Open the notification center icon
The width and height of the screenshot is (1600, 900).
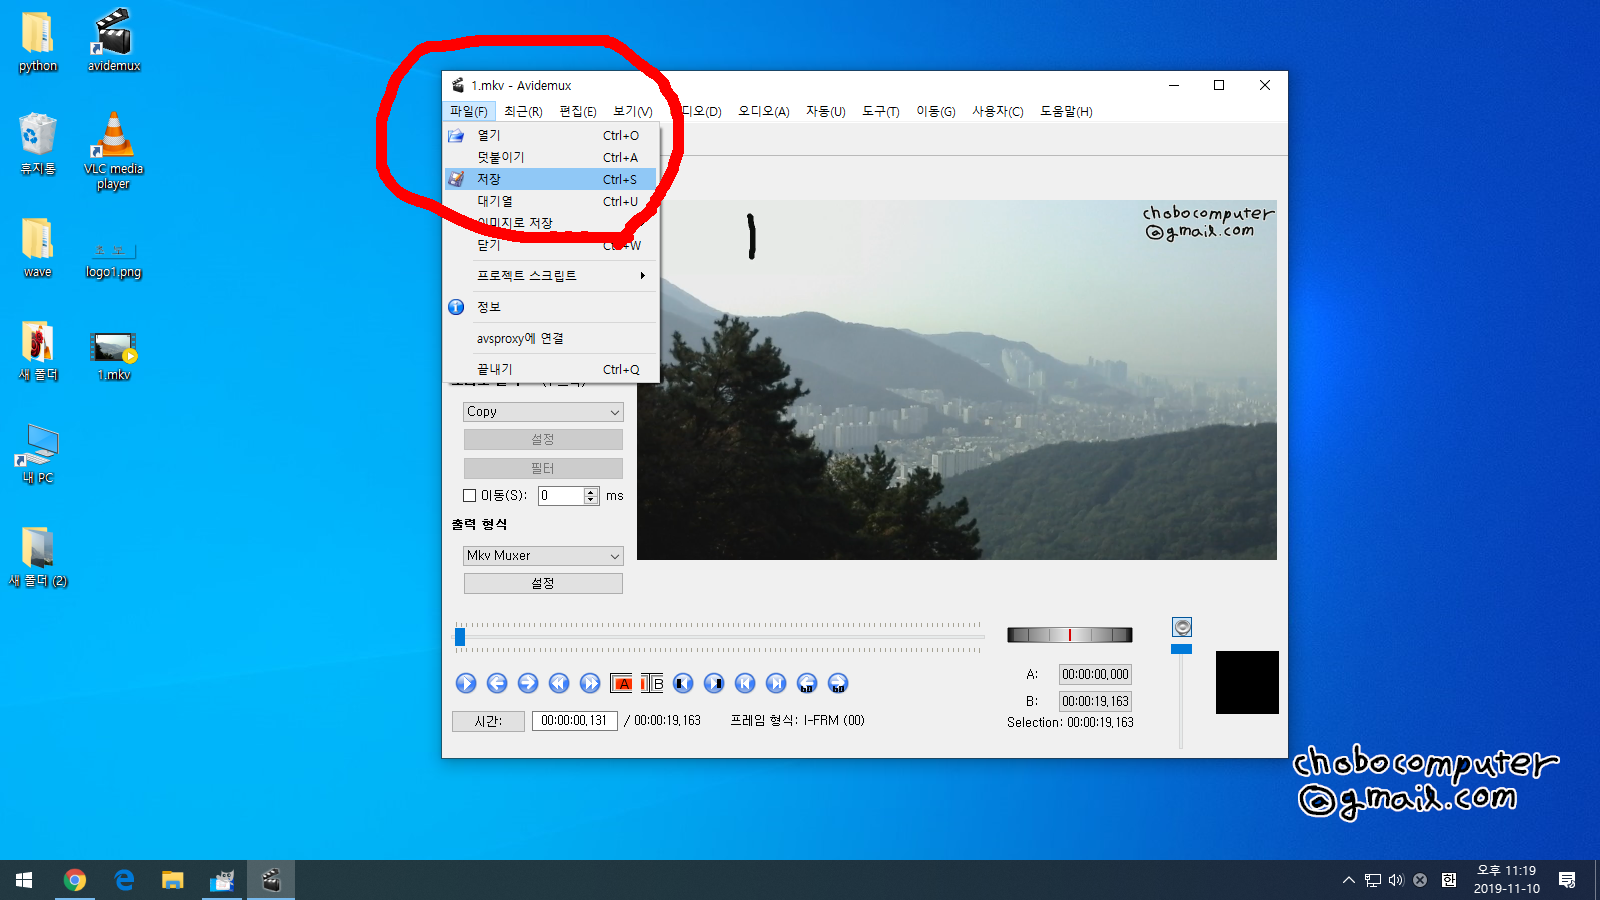1567,880
